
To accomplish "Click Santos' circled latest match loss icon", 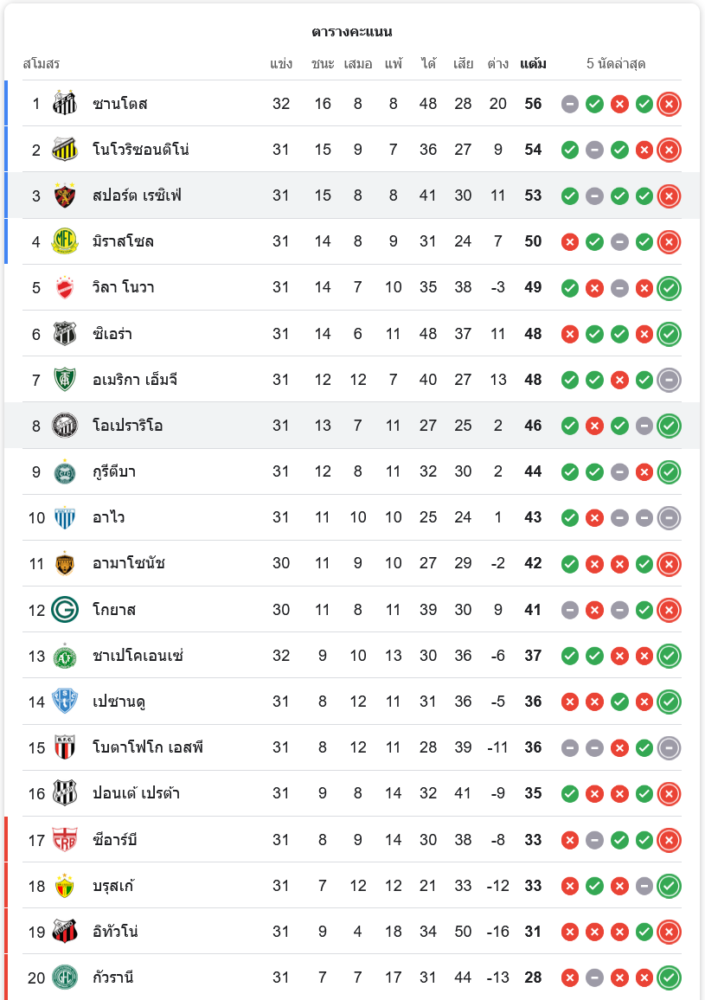I will coord(669,103).
